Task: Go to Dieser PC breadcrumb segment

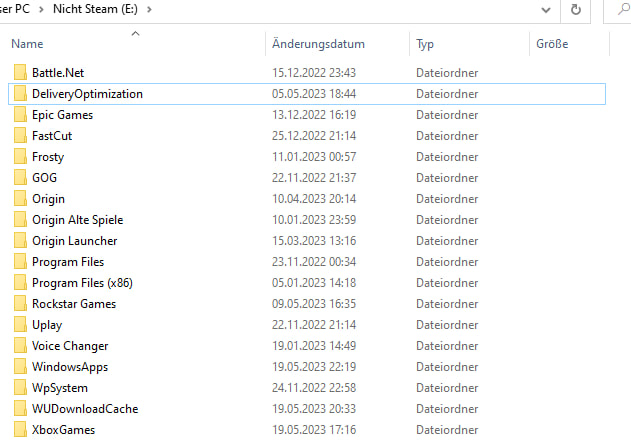Action: 14,9
